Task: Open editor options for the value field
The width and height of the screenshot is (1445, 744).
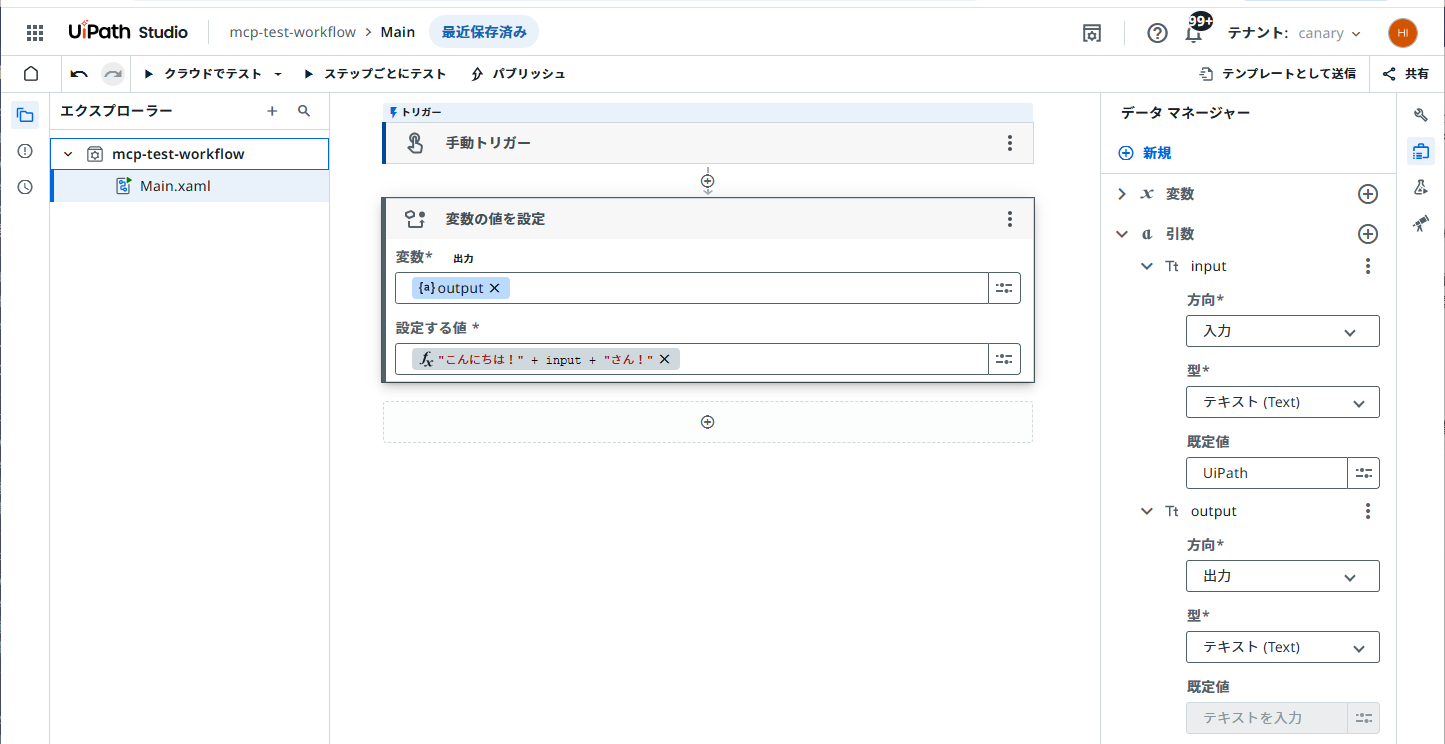Action: 1004,359
